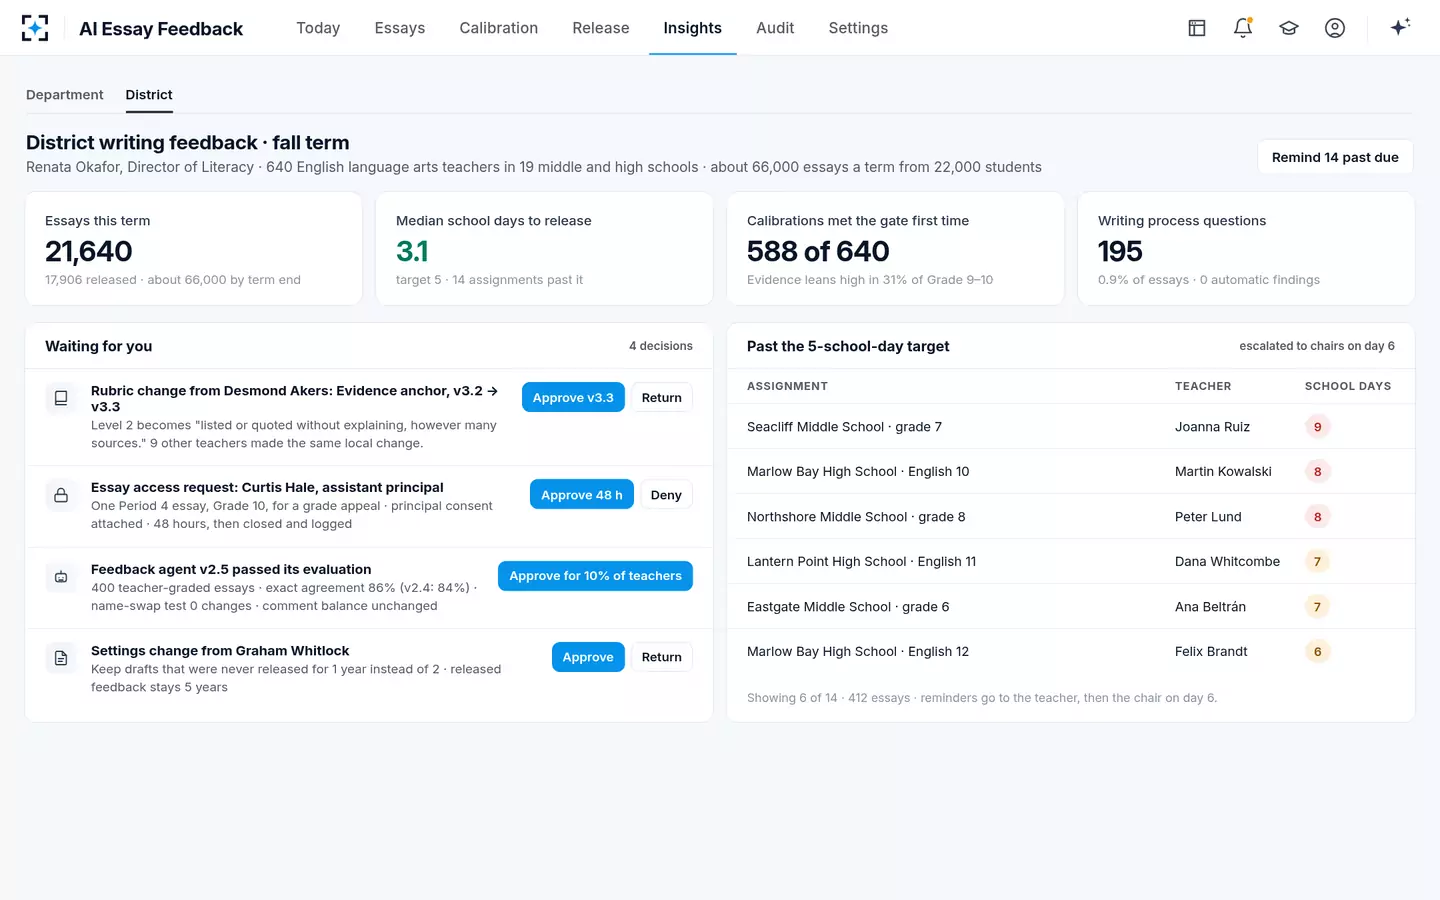The image size is (1440, 900).
Task: Click the rubric change book icon
Action: pyautogui.click(x=61, y=398)
